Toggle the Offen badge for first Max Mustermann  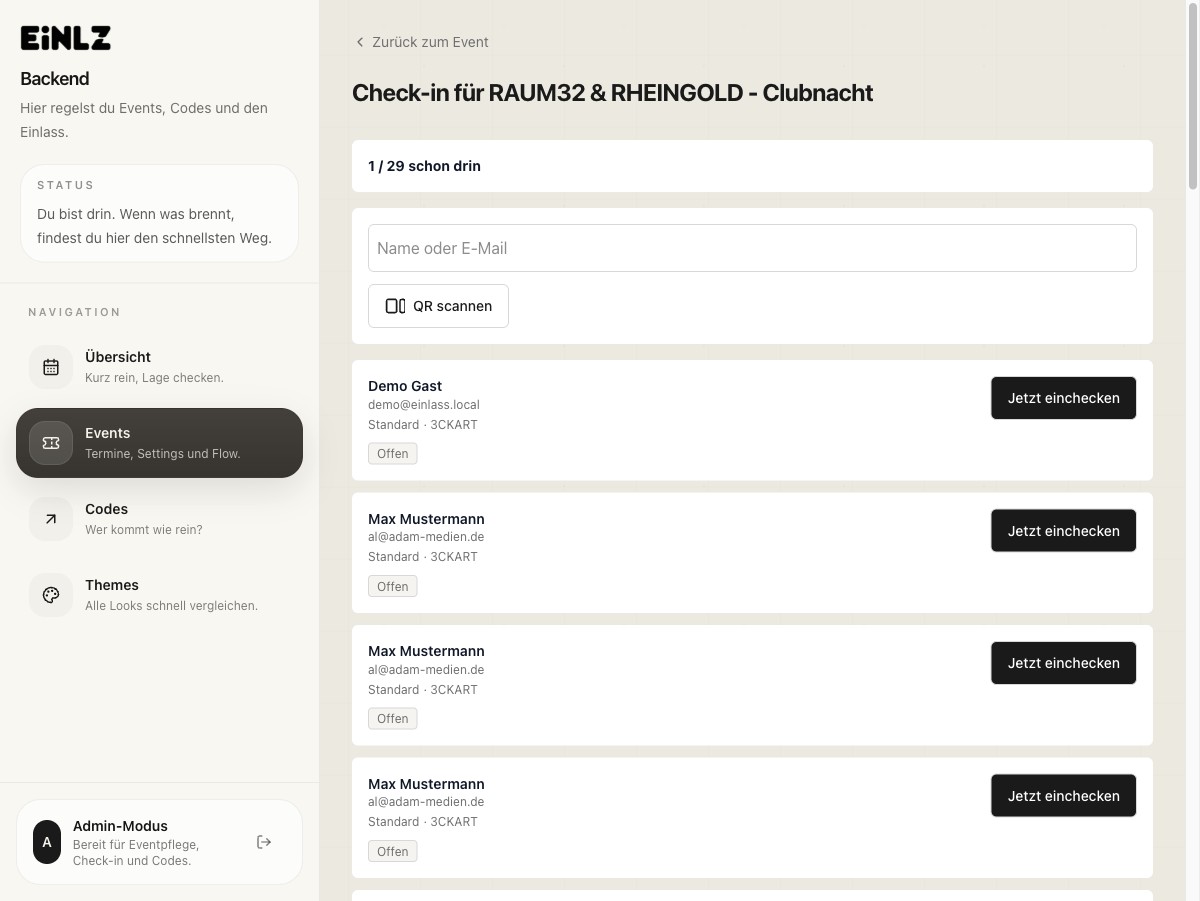coord(392,586)
